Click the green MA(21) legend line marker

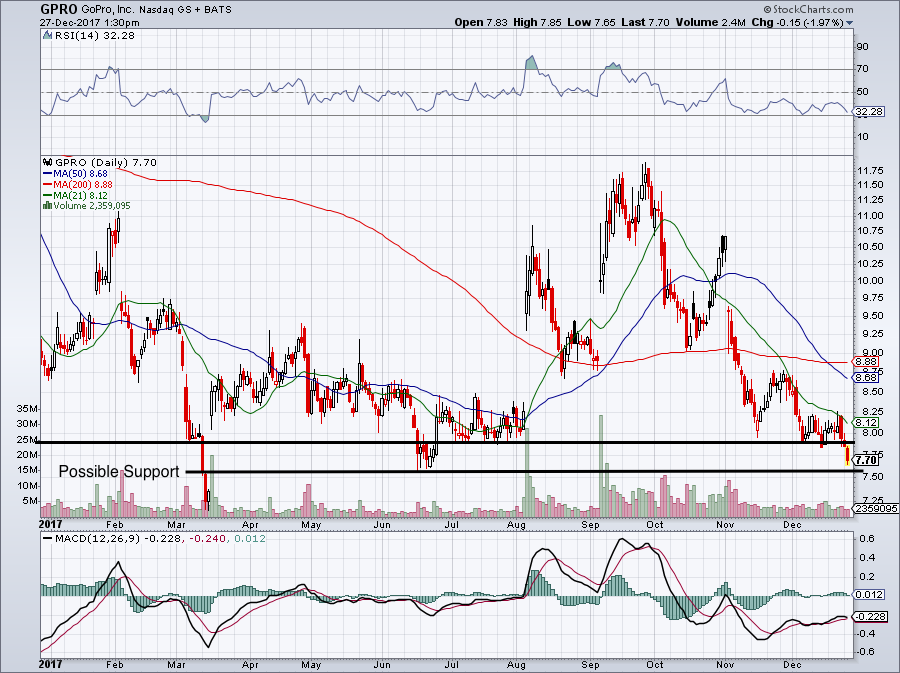(x=48, y=196)
